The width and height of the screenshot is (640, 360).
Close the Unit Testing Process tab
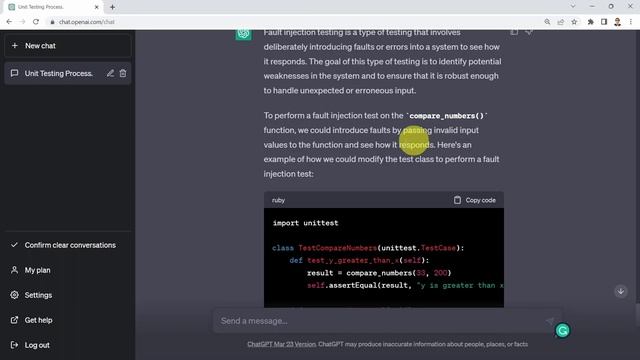[97, 7]
